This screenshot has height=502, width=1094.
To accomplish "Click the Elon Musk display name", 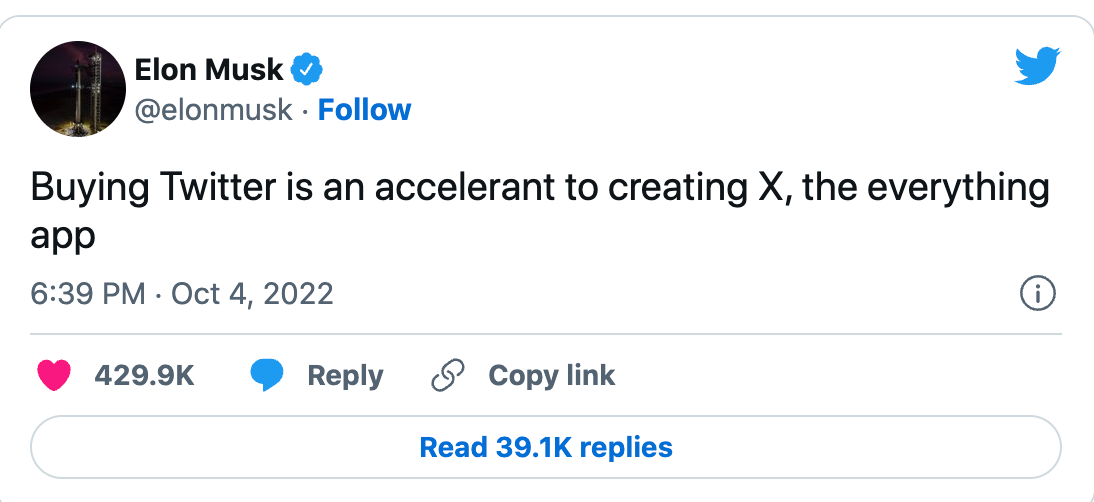I will click(x=209, y=70).
